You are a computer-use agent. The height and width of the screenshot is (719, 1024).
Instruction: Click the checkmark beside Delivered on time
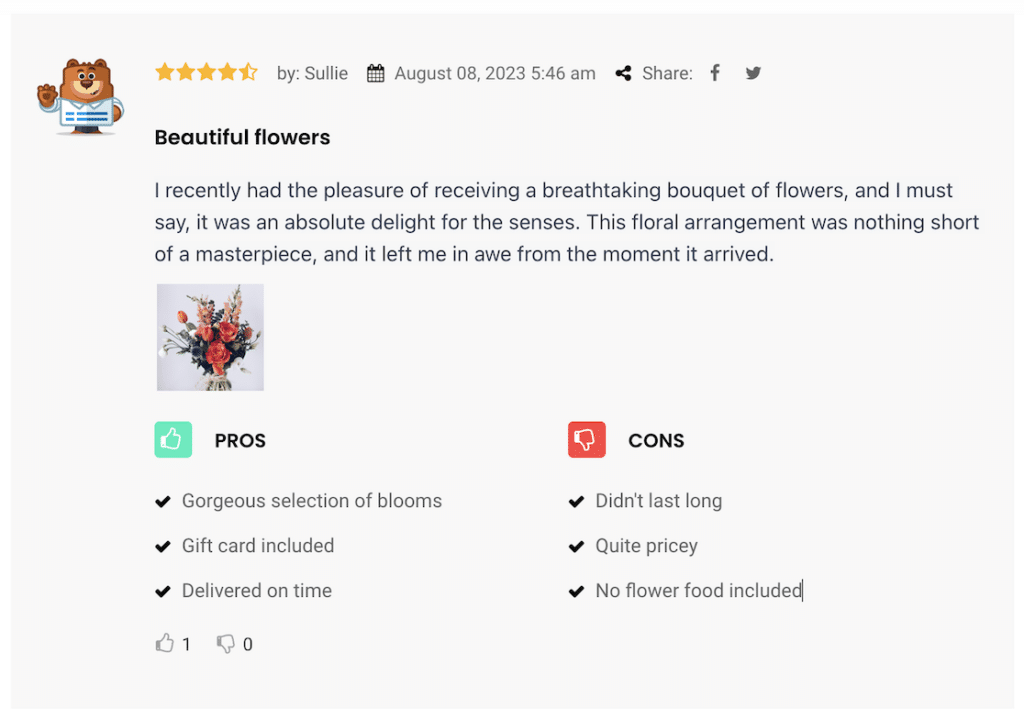163,591
